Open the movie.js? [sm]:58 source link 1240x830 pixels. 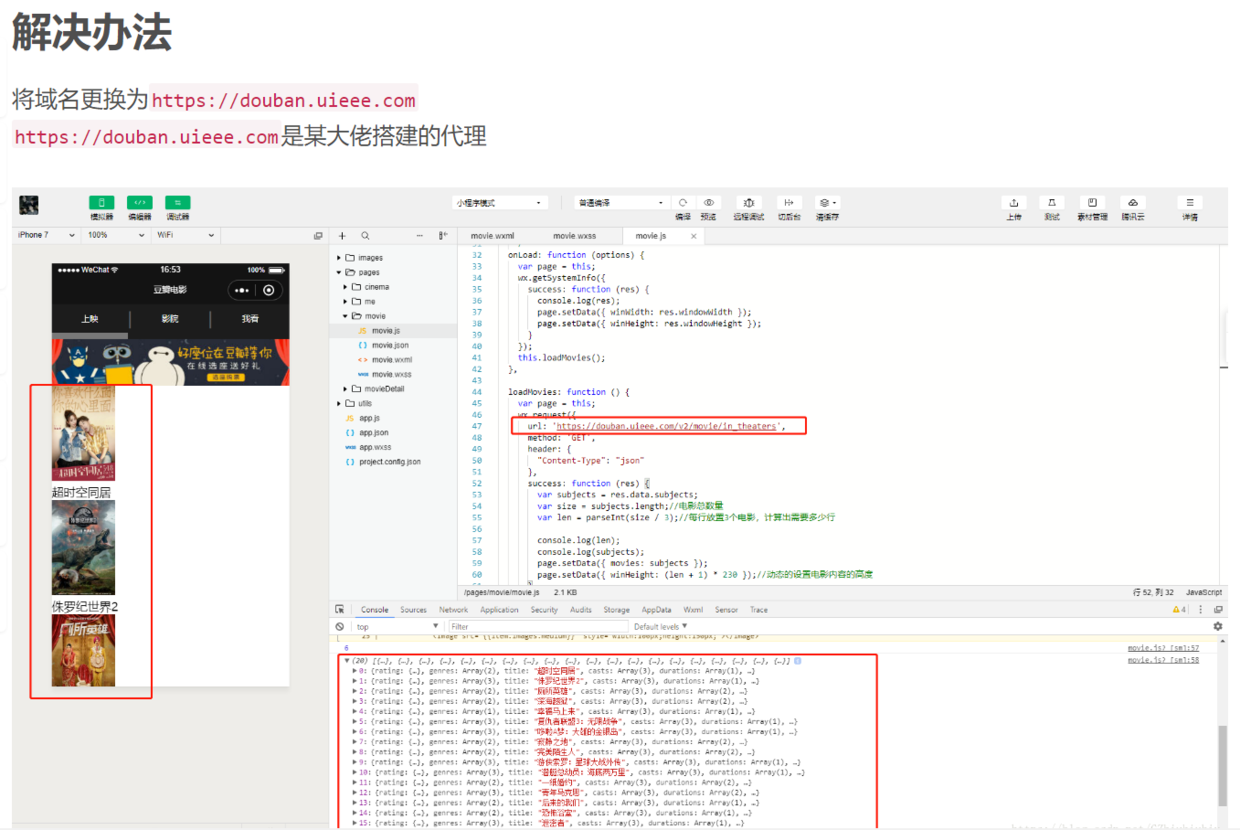[x=1163, y=660]
